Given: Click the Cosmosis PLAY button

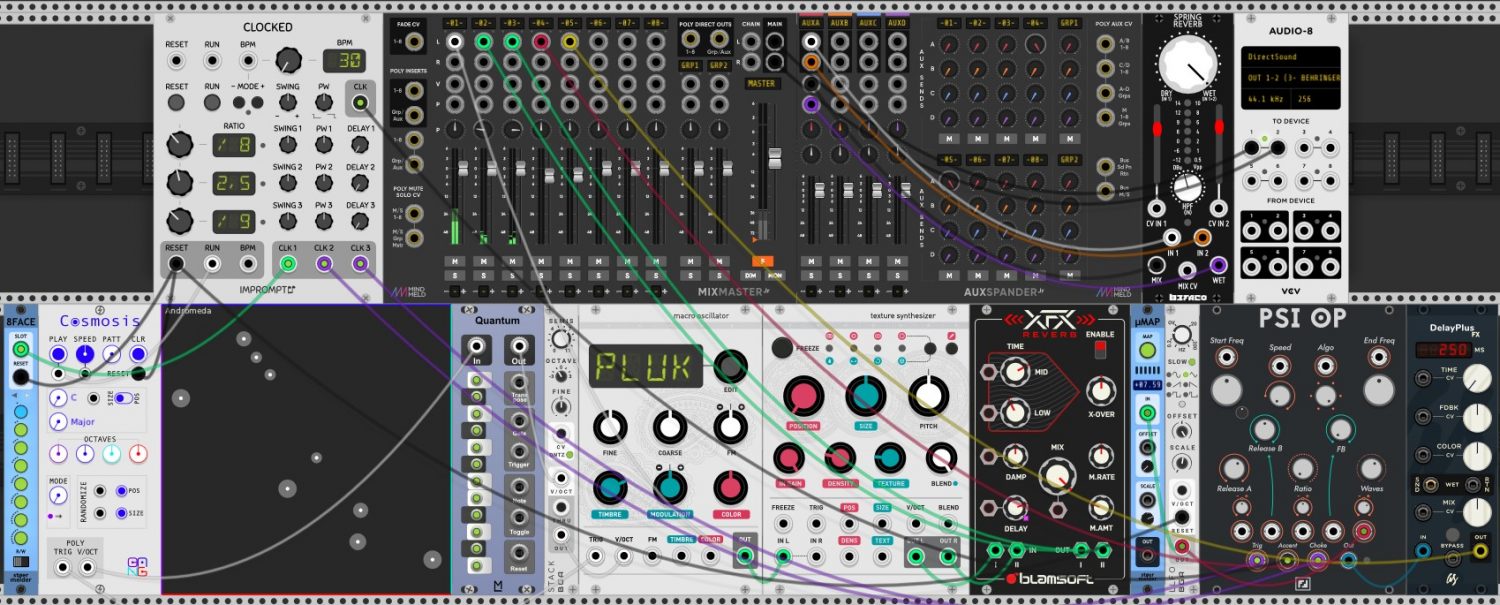Looking at the screenshot, I should tap(59, 354).
